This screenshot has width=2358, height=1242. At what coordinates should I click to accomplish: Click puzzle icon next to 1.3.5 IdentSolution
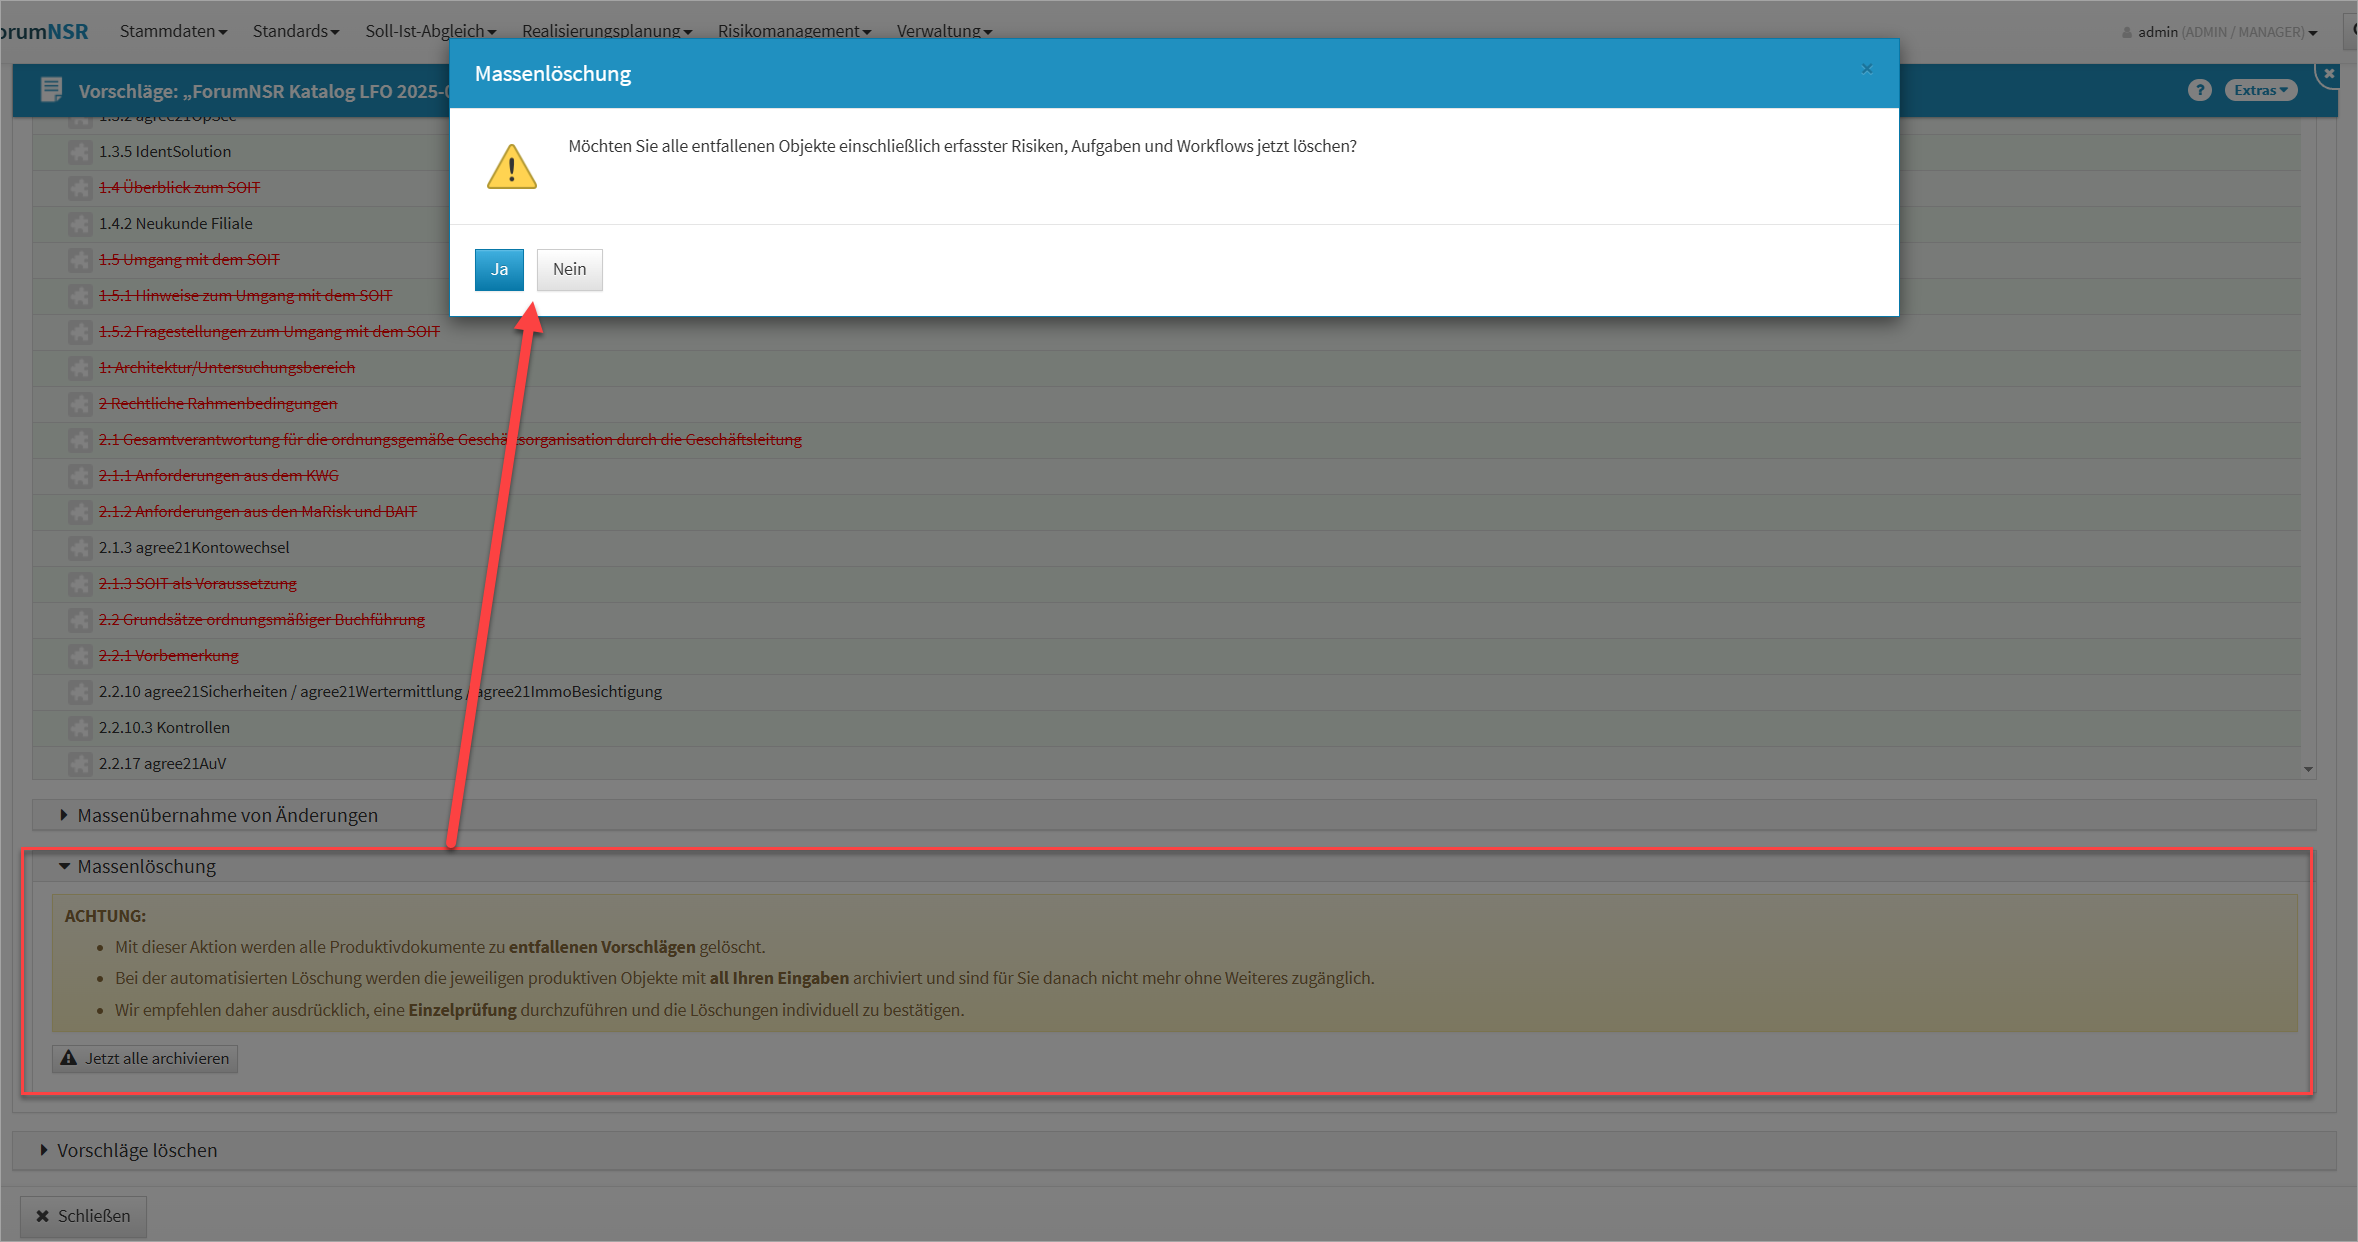80,152
